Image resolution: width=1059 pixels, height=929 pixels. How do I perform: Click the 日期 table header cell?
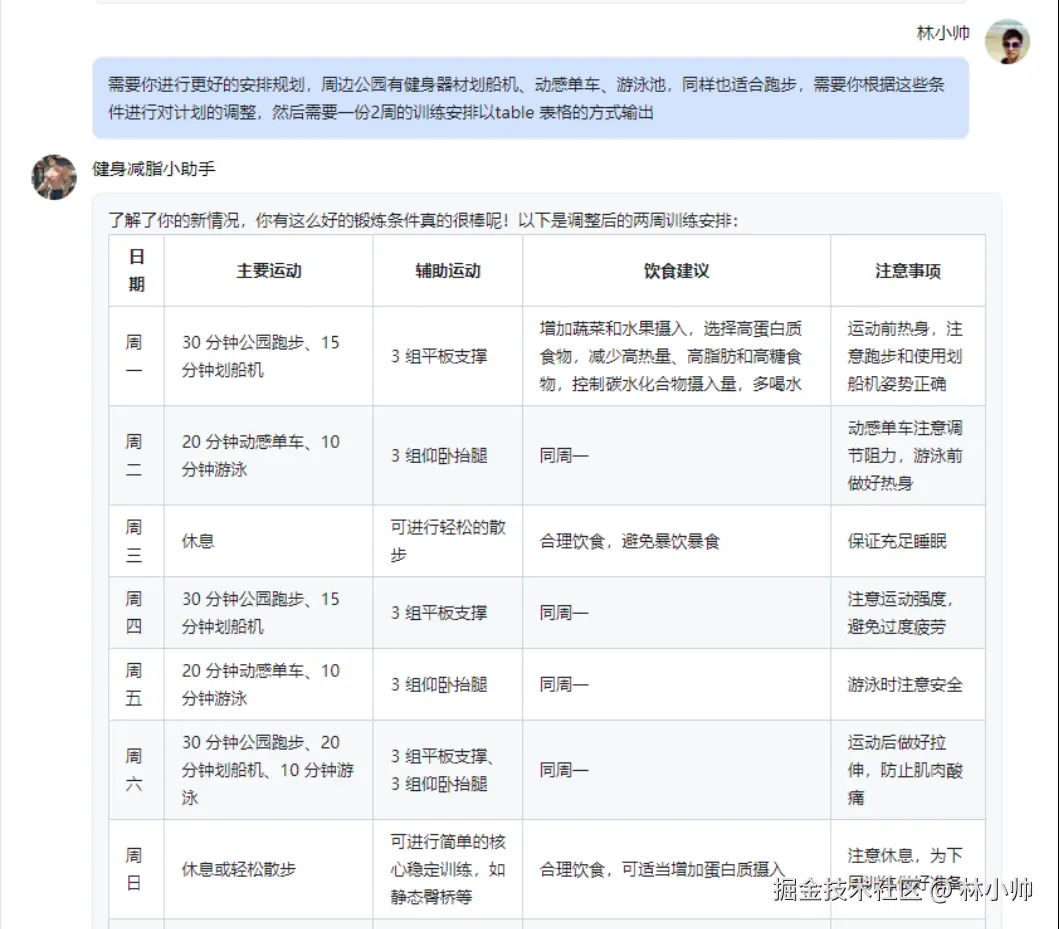coord(135,270)
